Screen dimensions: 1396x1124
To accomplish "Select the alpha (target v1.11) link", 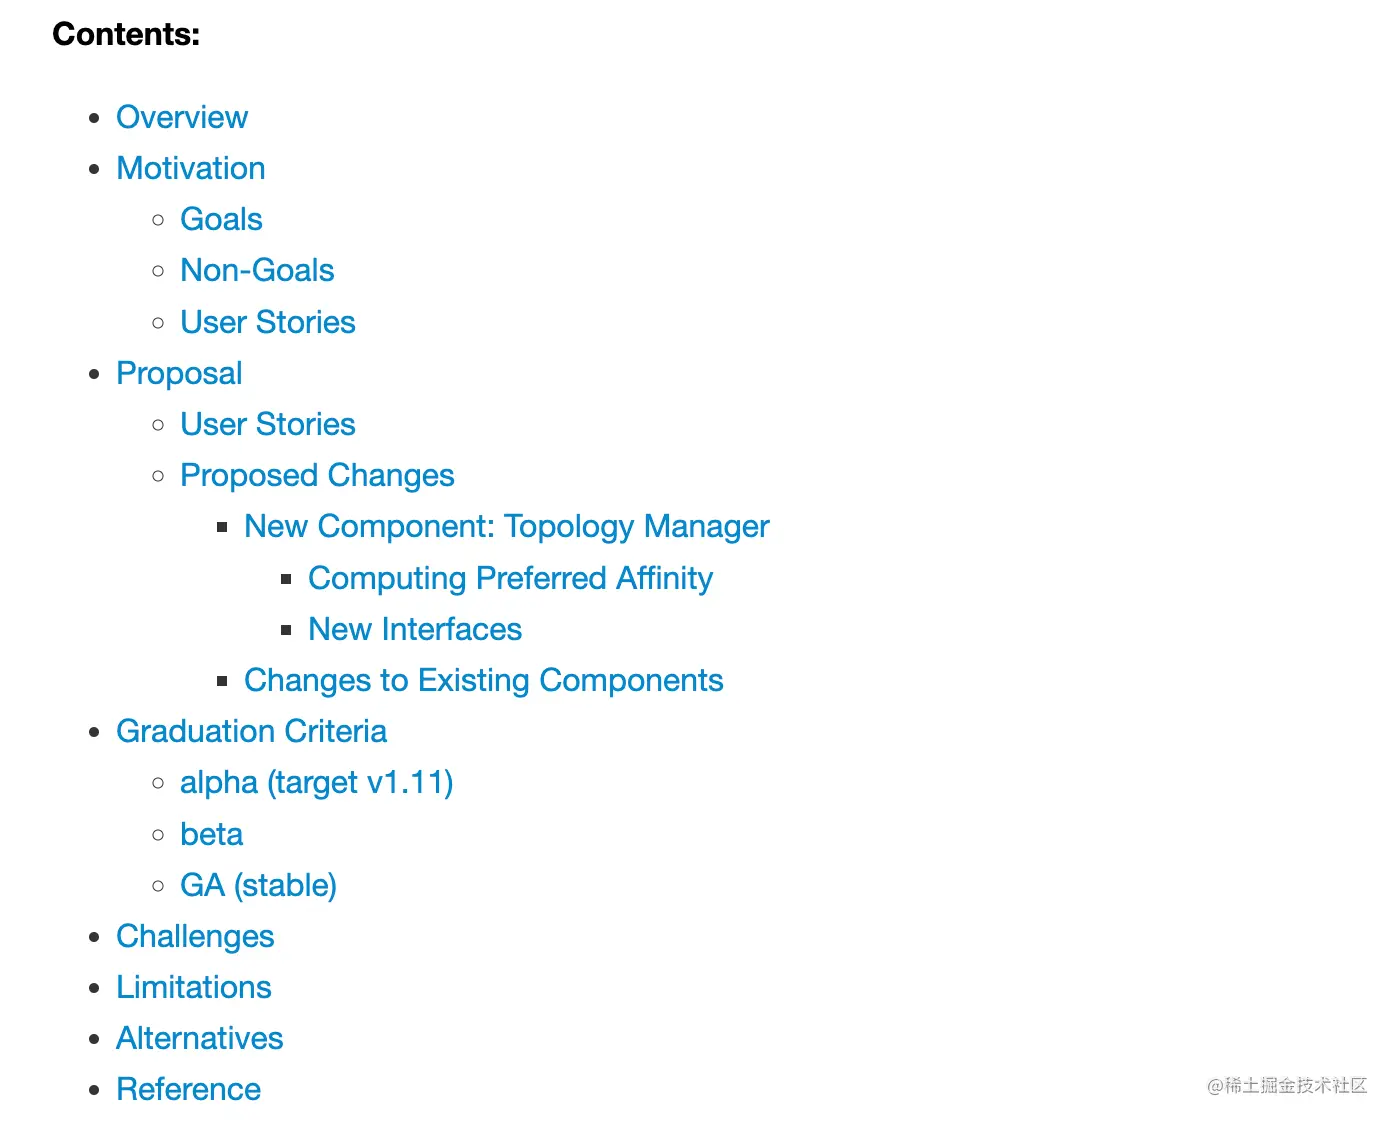I will click(316, 782).
